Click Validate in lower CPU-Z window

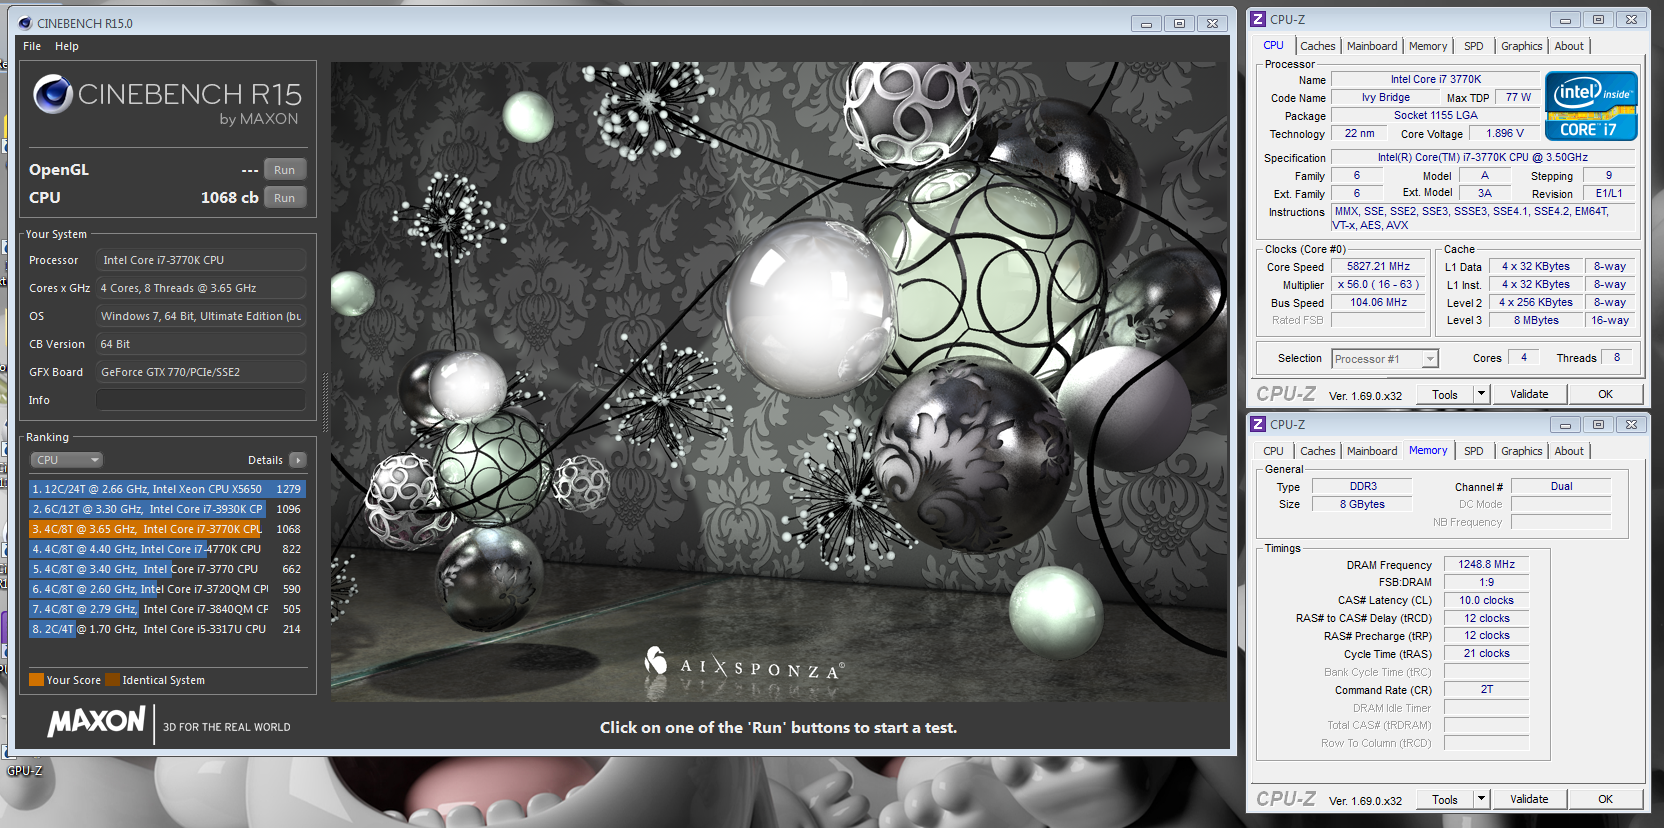[1529, 800]
